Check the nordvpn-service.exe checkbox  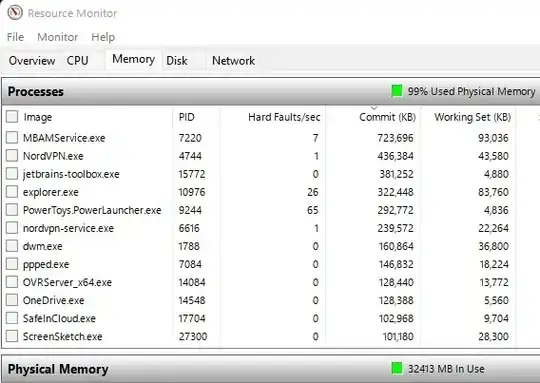[12, 228]
